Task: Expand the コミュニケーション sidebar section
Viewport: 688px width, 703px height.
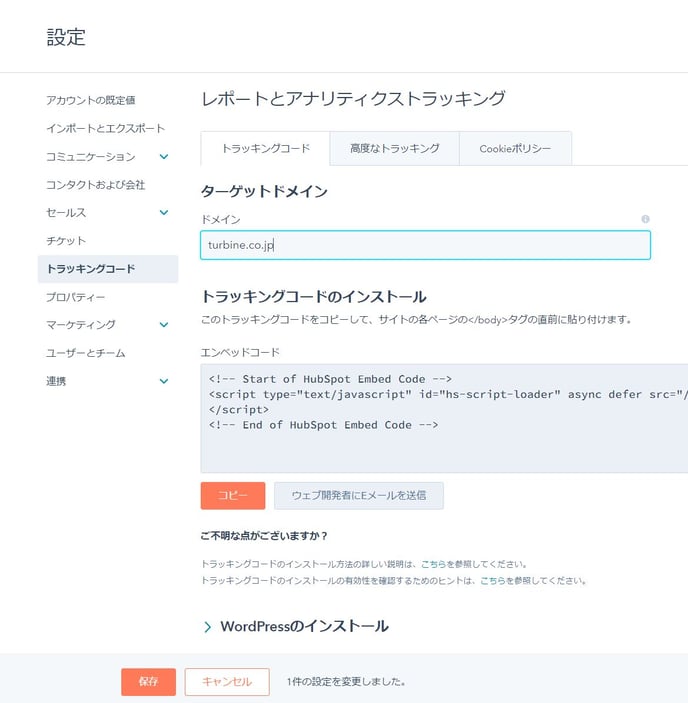Action: pyautogui.click(x=164, y=156)
